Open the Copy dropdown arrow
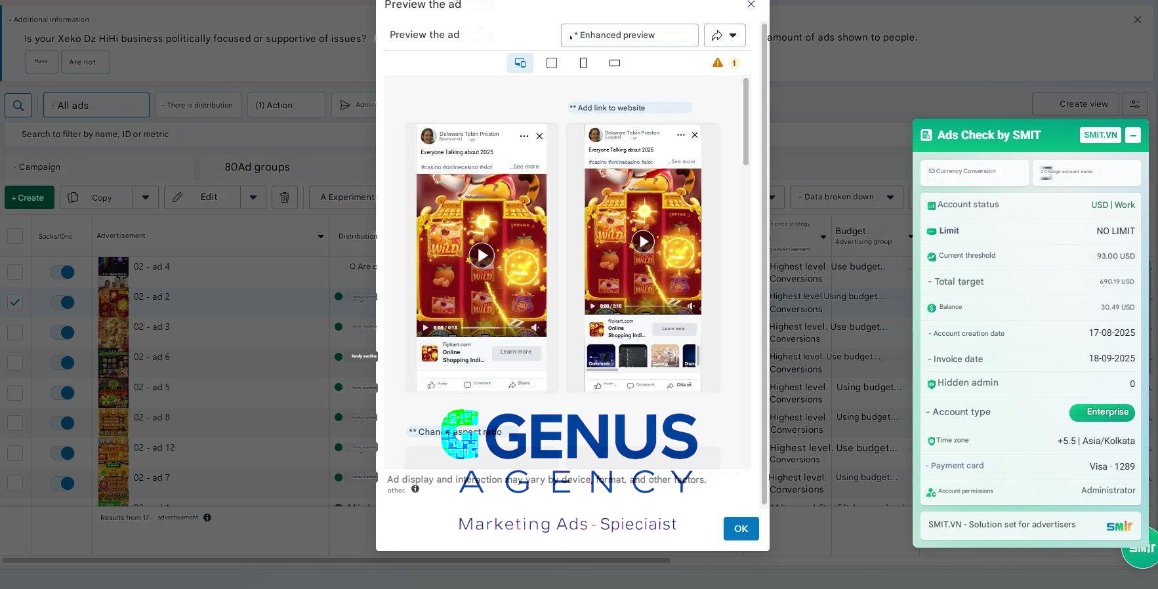 point(145,197)
